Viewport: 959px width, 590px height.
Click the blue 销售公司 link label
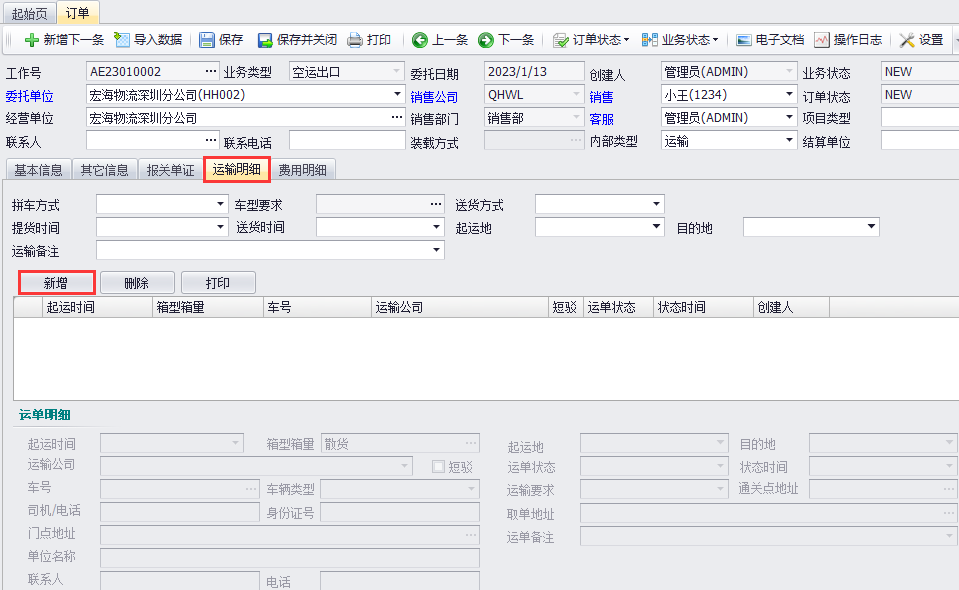click(x=434, y=97)
